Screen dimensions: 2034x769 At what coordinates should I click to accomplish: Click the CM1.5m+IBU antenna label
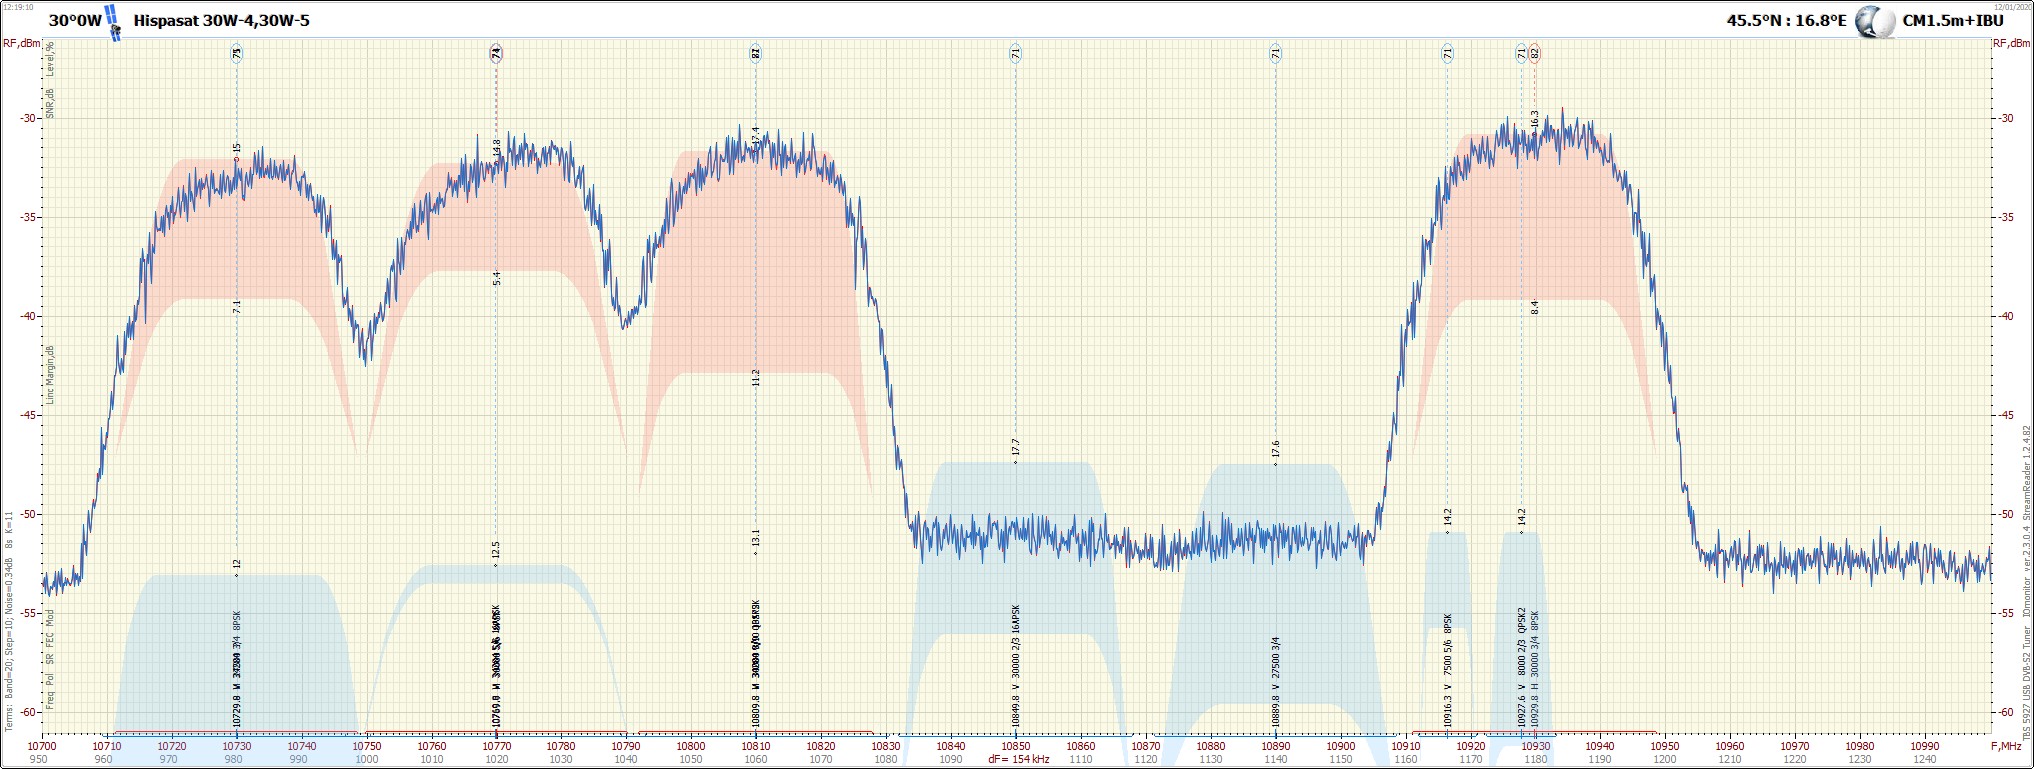pyautogui.click(x=1953, y=21)
